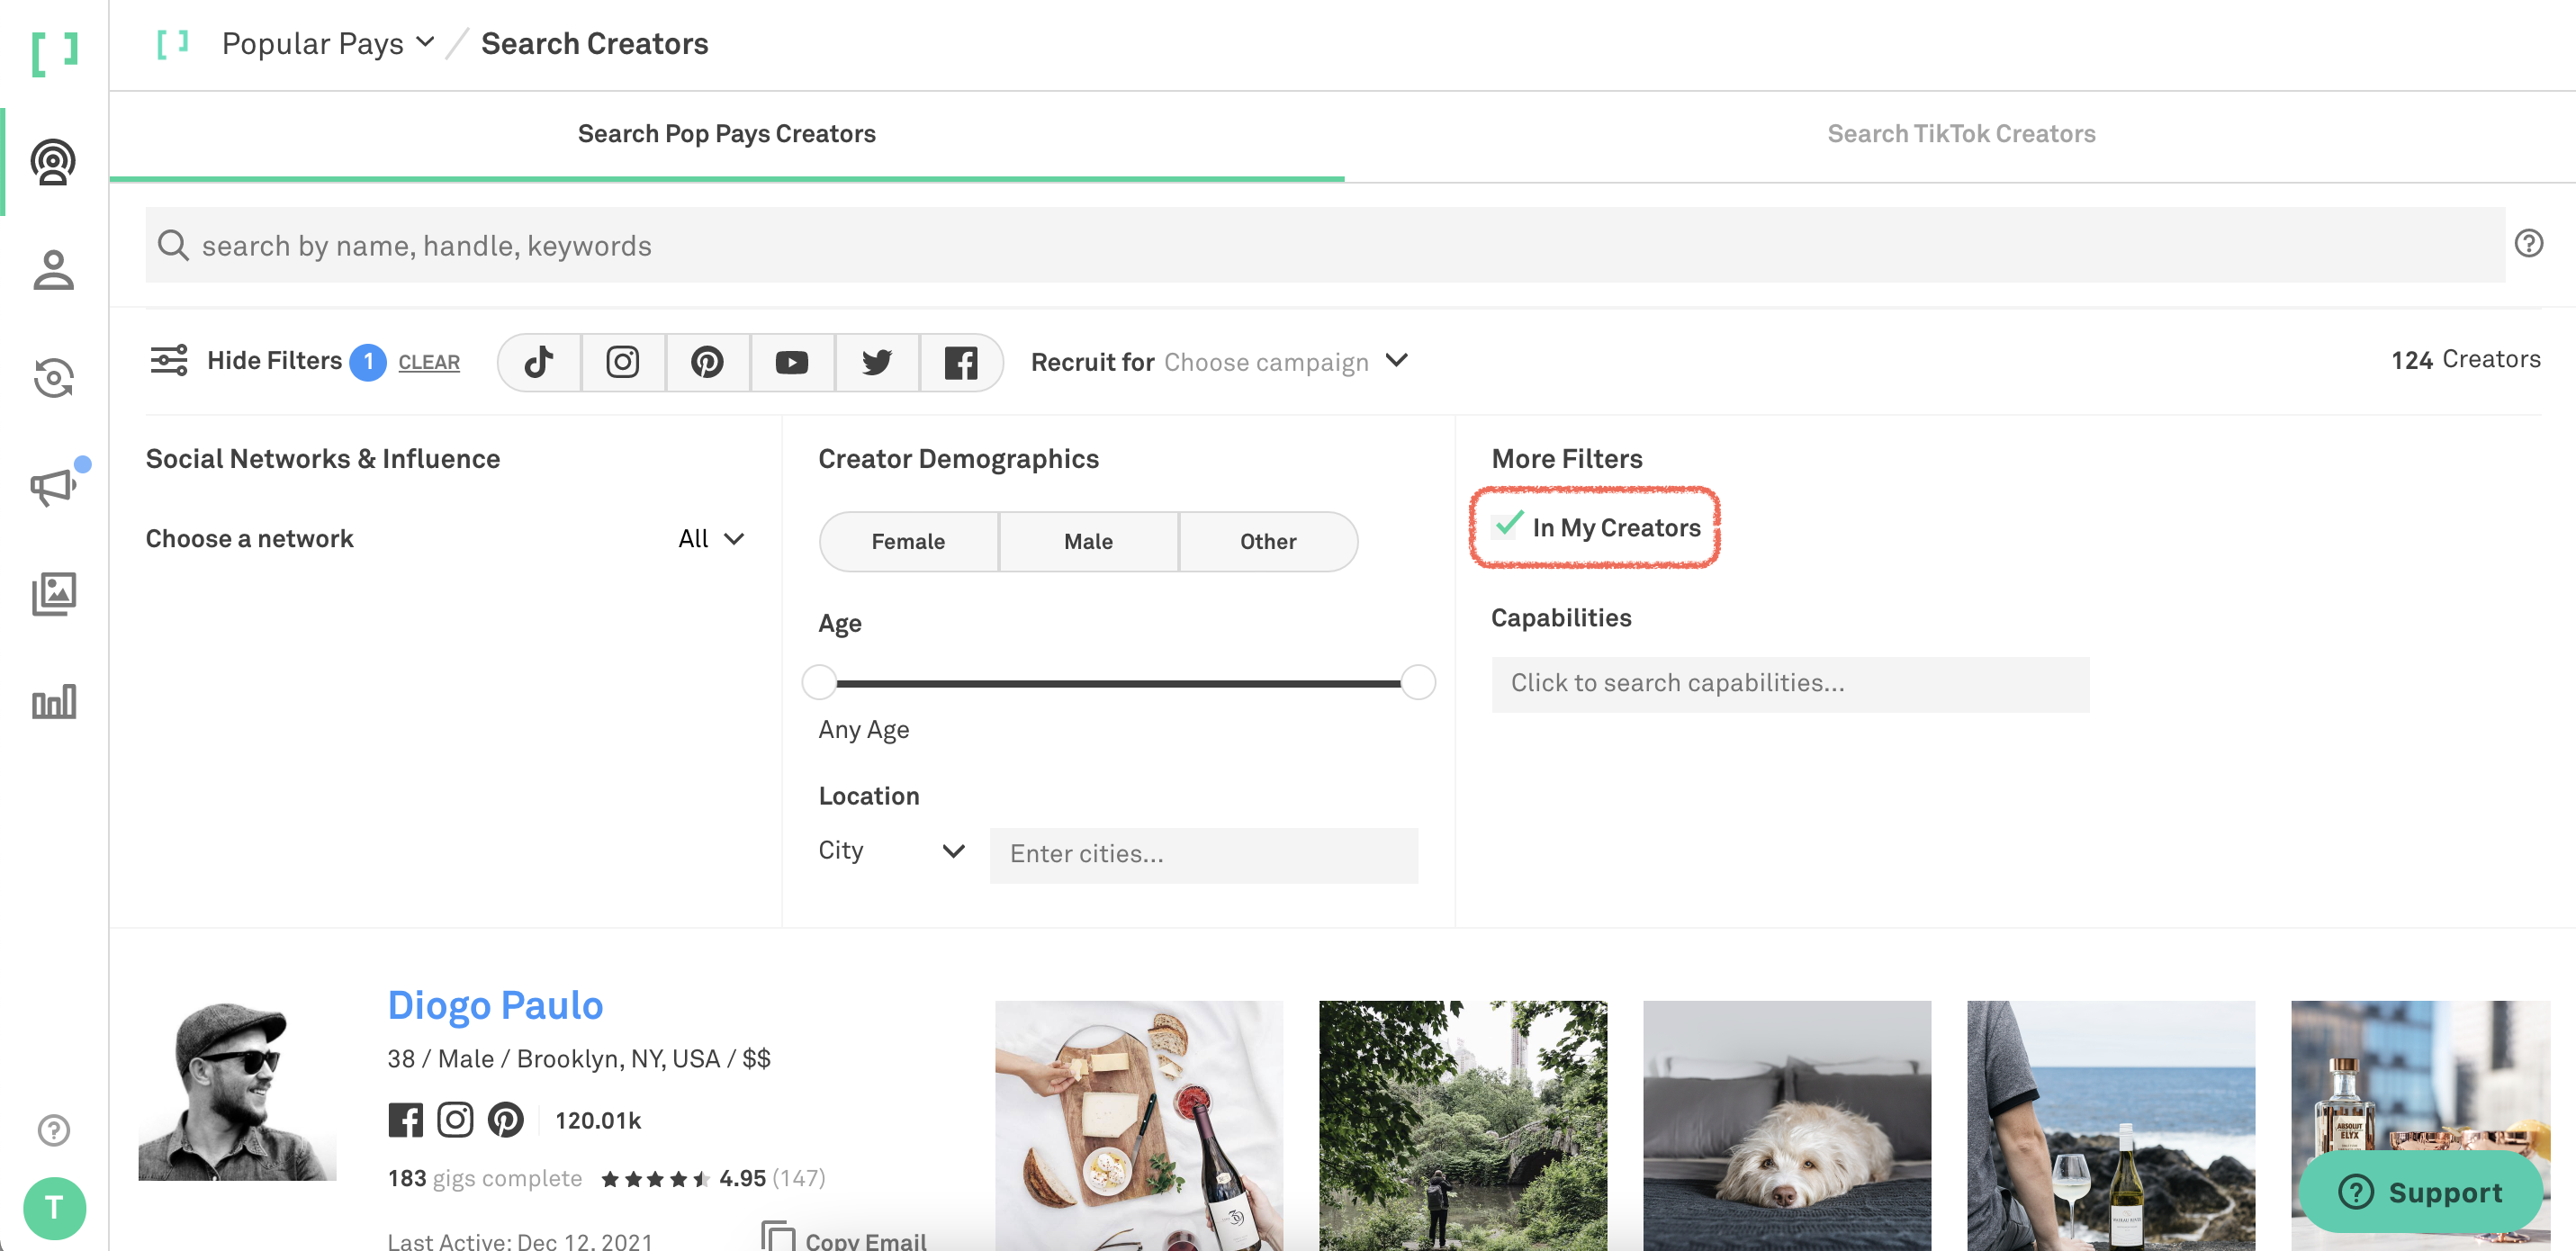This screenshot has width=2576, height=1251.
Task: Switch to the Search TikTok Creators tab
Action: pos(1961,132)
